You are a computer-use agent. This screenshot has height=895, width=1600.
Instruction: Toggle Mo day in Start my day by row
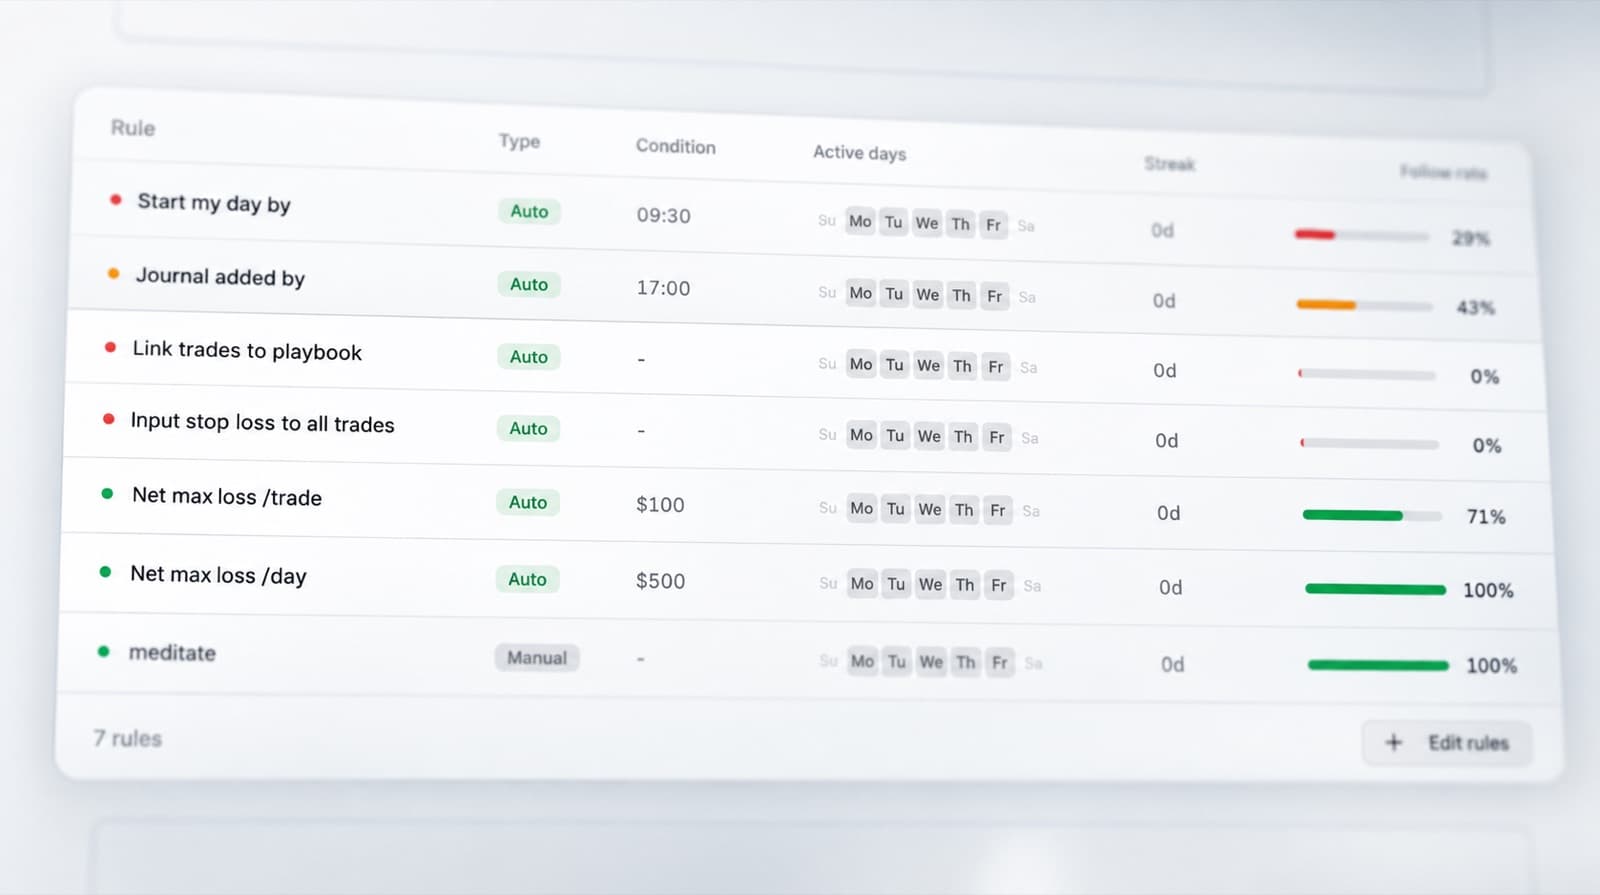pos(860,221)
